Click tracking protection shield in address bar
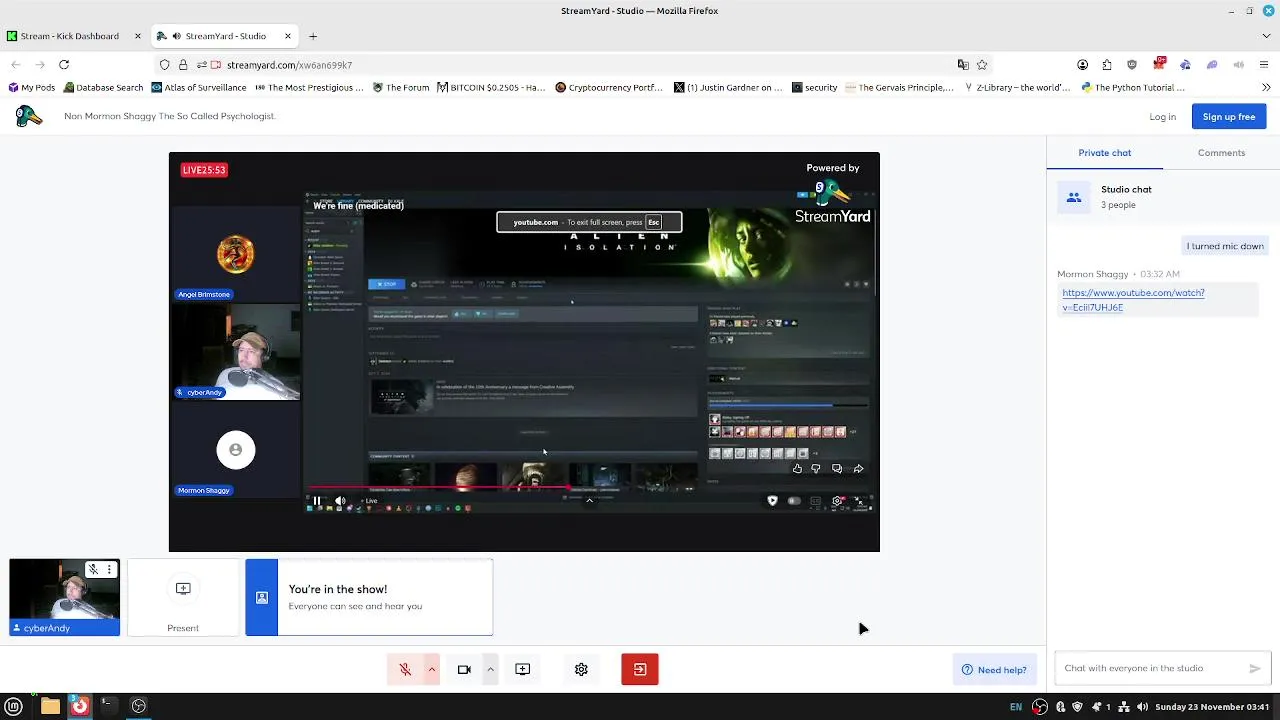Viewport: 1280px width, 720px height. (x=165, y=65)
